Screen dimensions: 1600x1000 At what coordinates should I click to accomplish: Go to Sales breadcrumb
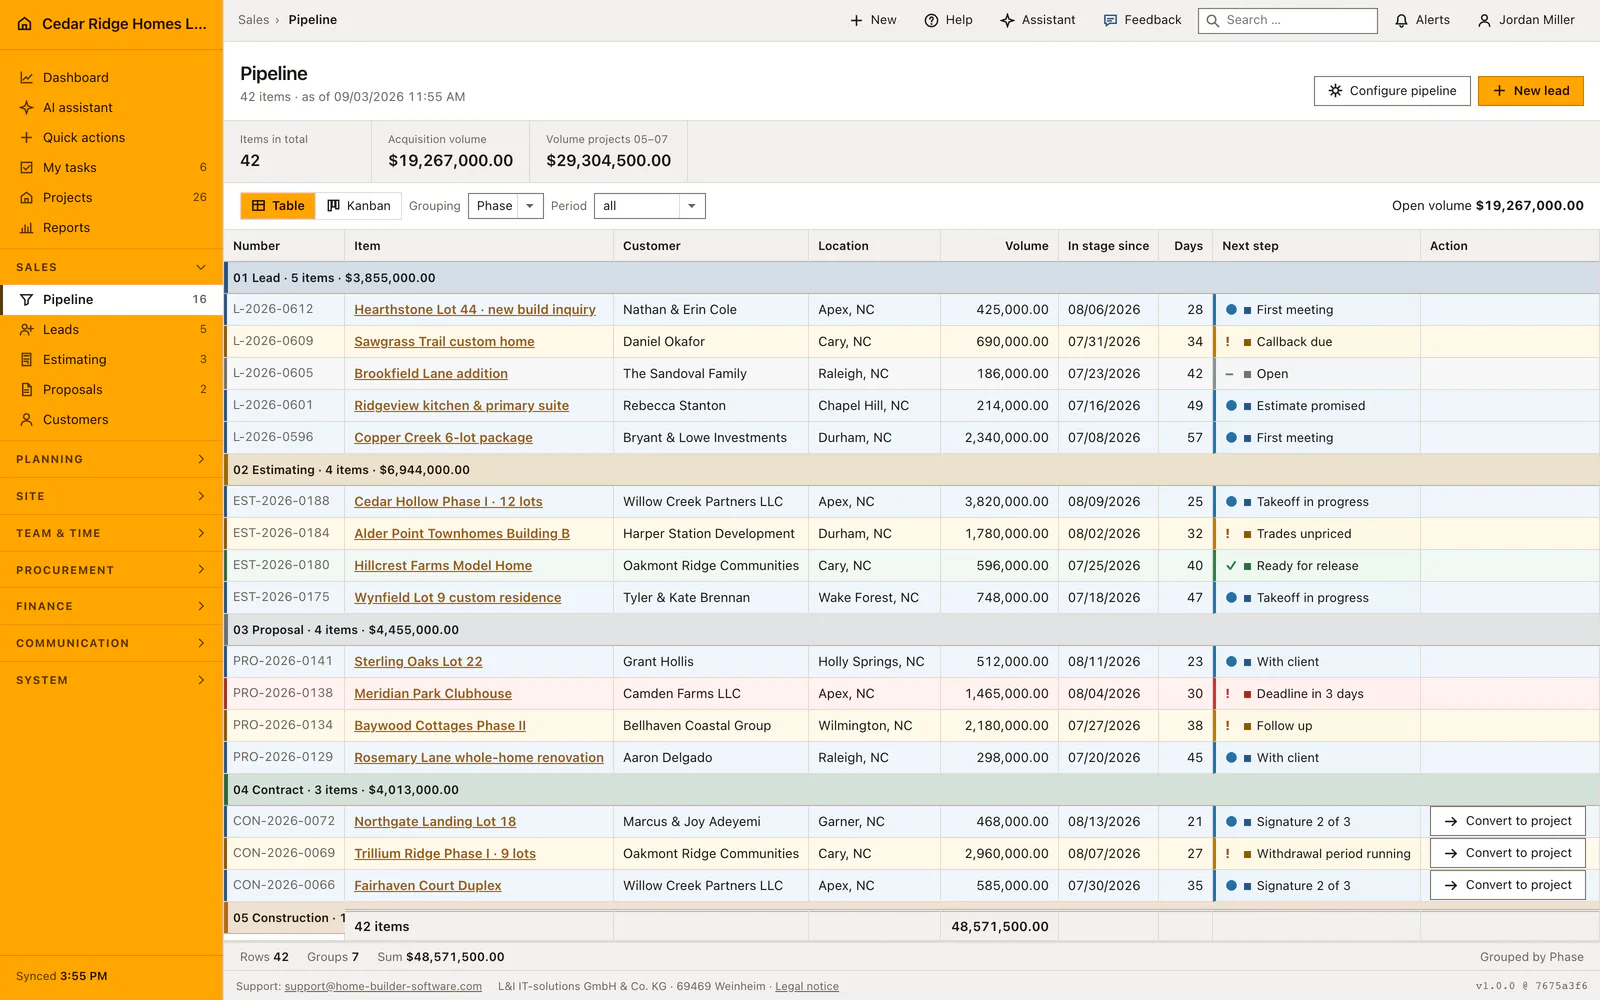click(x=253, y=20)
